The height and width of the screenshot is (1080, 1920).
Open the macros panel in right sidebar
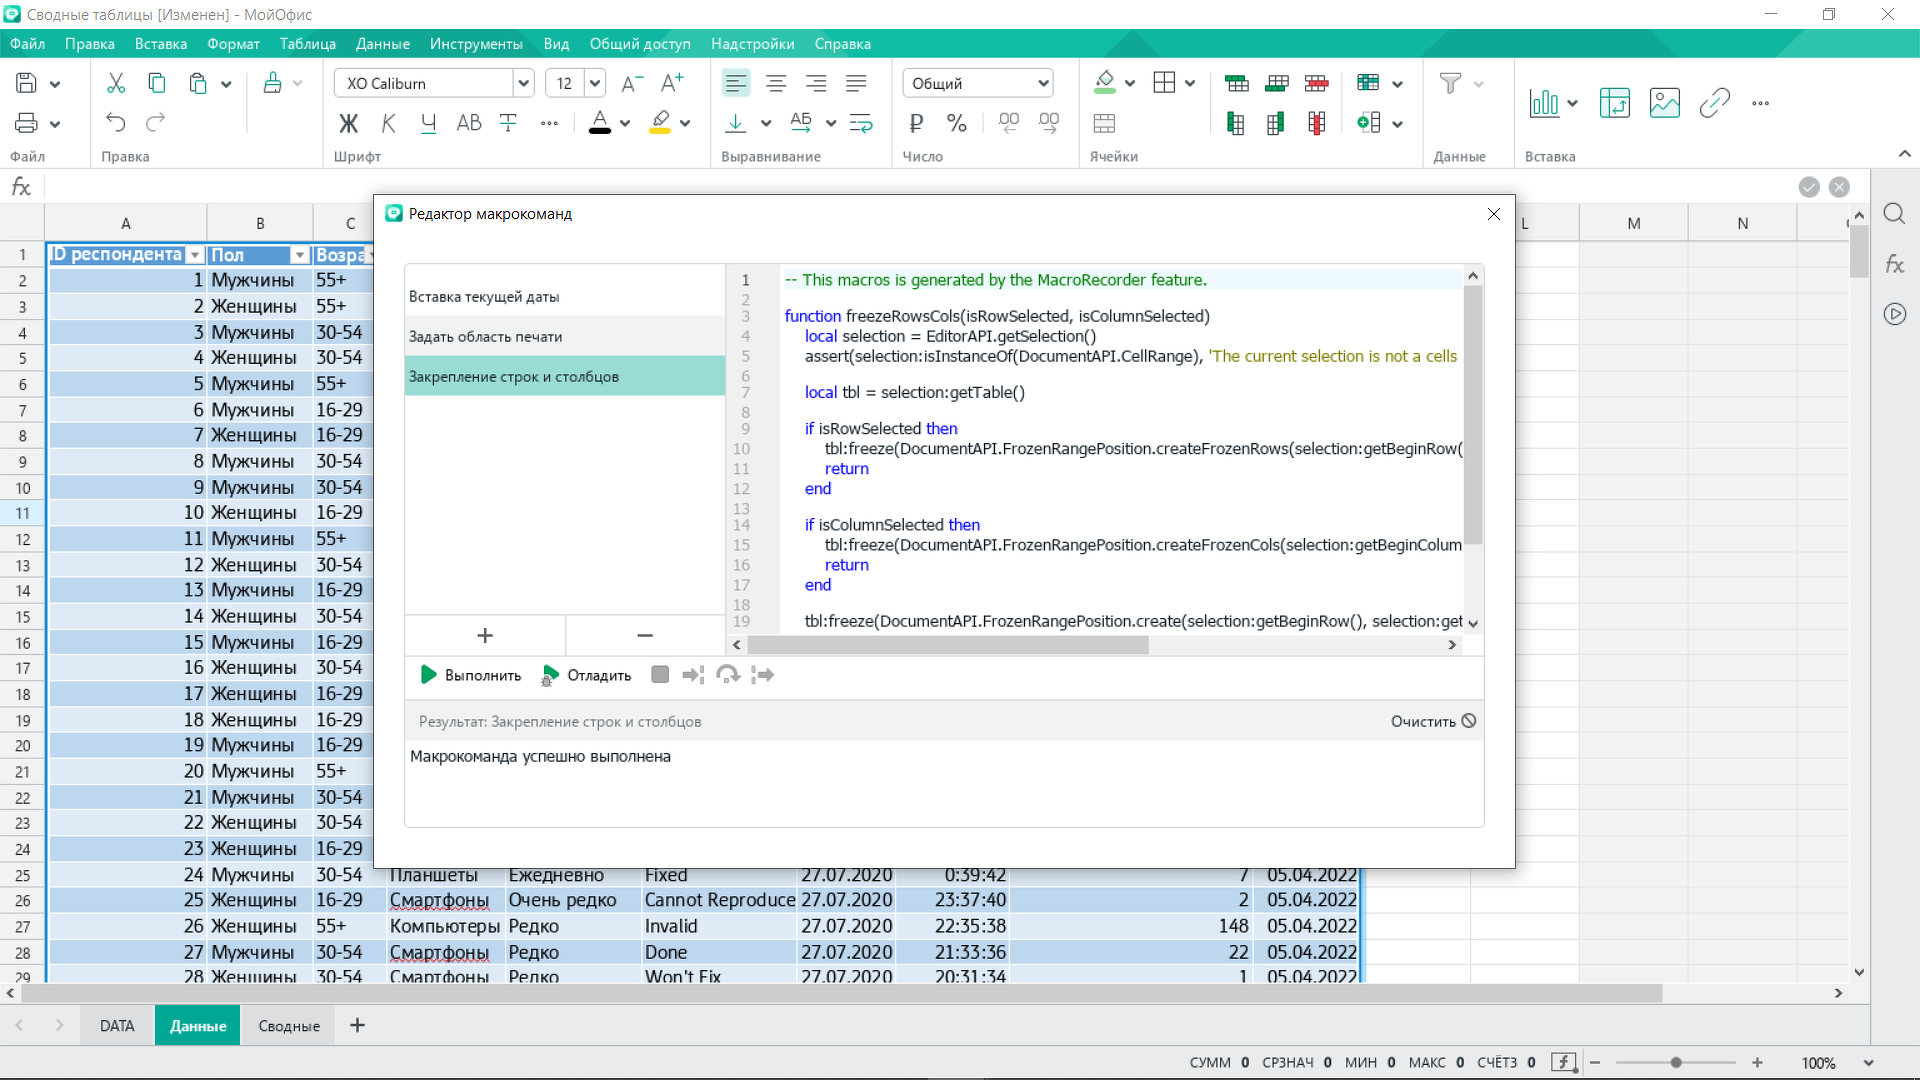(1894, 314)
